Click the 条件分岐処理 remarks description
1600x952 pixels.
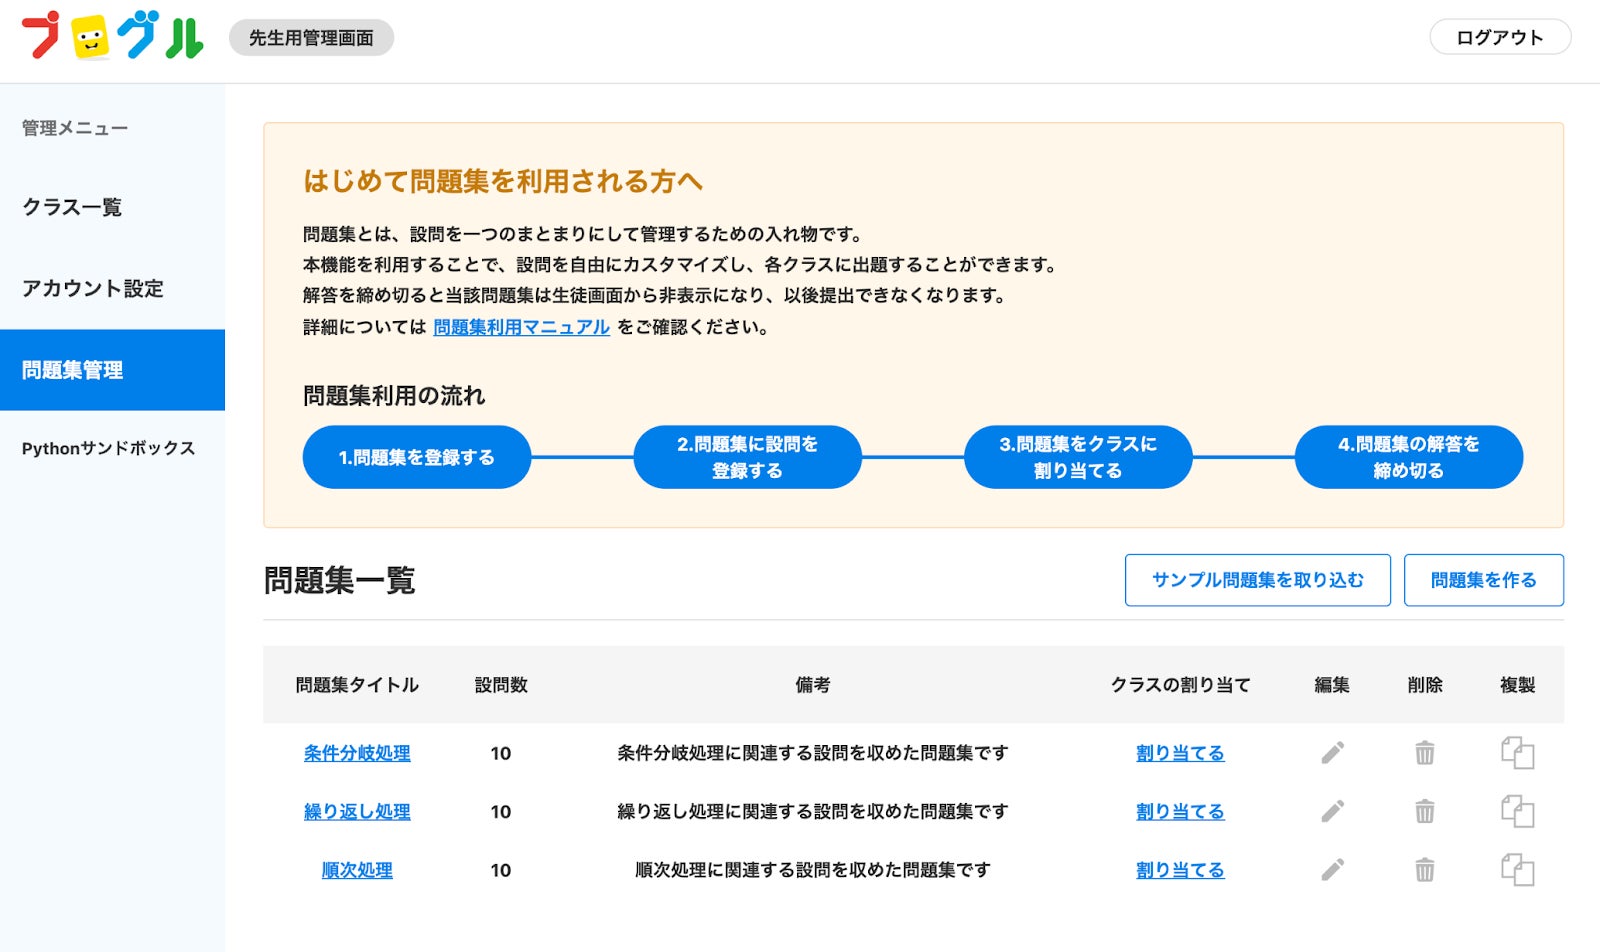coord(813,753)
